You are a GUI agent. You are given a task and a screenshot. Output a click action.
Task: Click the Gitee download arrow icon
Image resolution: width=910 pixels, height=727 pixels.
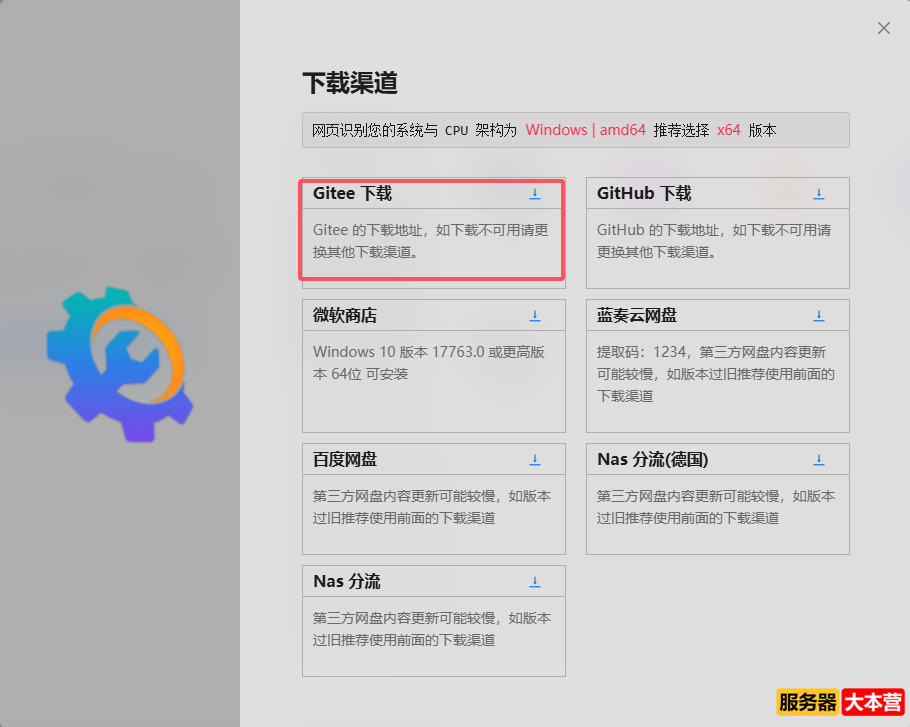point(535,194)
